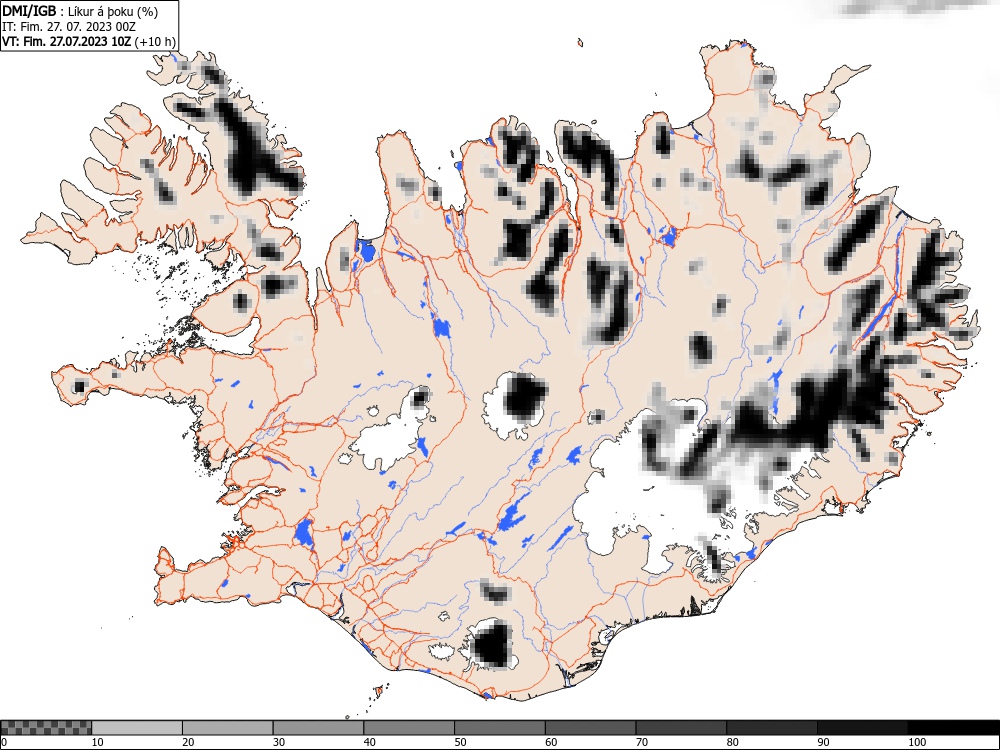Click the '70' label under the scale bar
This screenshot has width=1000, height=750.
point(641,742)
